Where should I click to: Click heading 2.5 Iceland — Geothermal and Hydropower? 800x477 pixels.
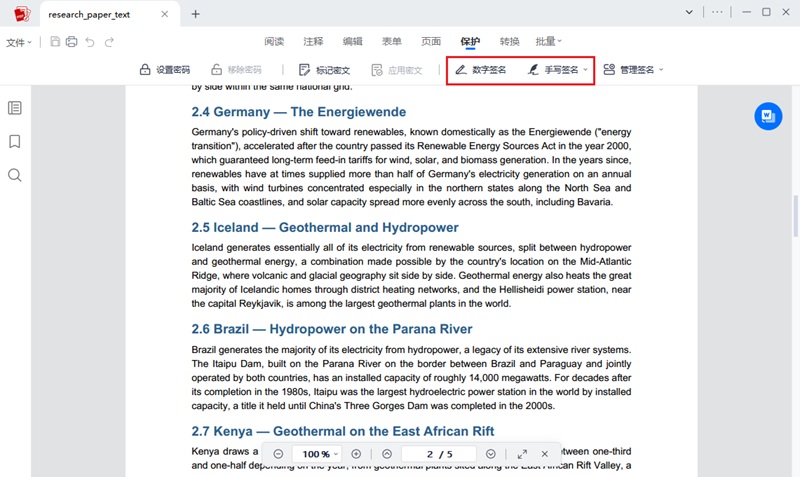point(325,228)
